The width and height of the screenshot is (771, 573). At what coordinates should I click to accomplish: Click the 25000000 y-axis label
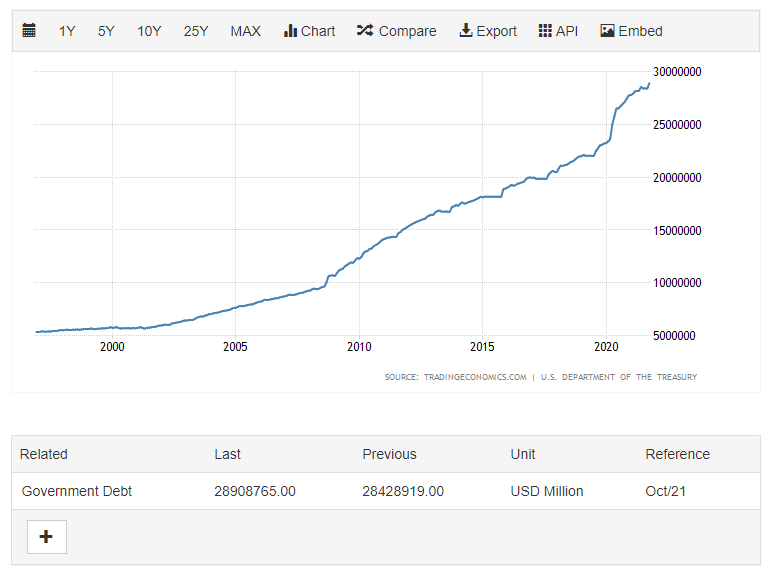click(677, 125)
